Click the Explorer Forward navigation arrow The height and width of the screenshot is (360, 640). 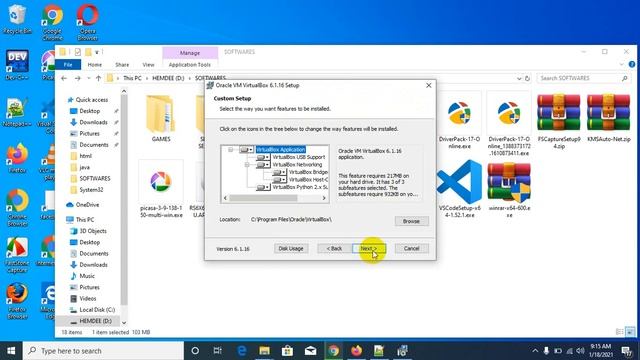pyautogui.click(x=78, y=78)
